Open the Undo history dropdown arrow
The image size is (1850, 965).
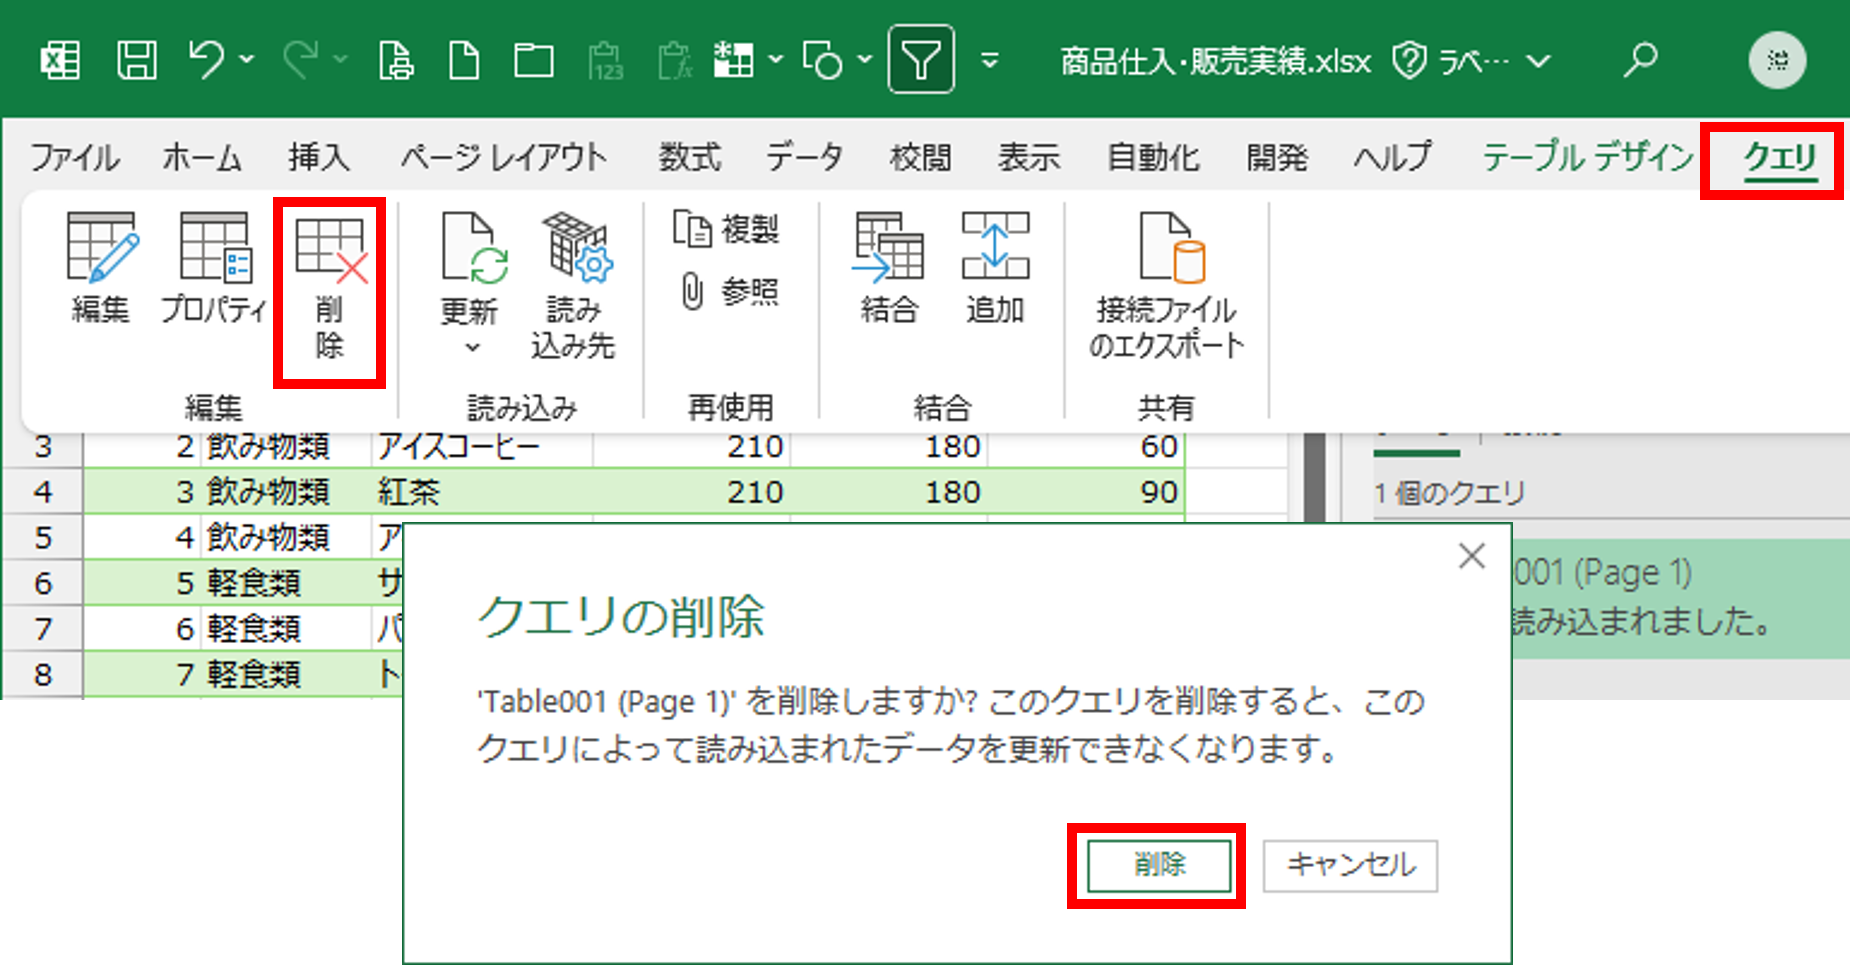point(247,60)
